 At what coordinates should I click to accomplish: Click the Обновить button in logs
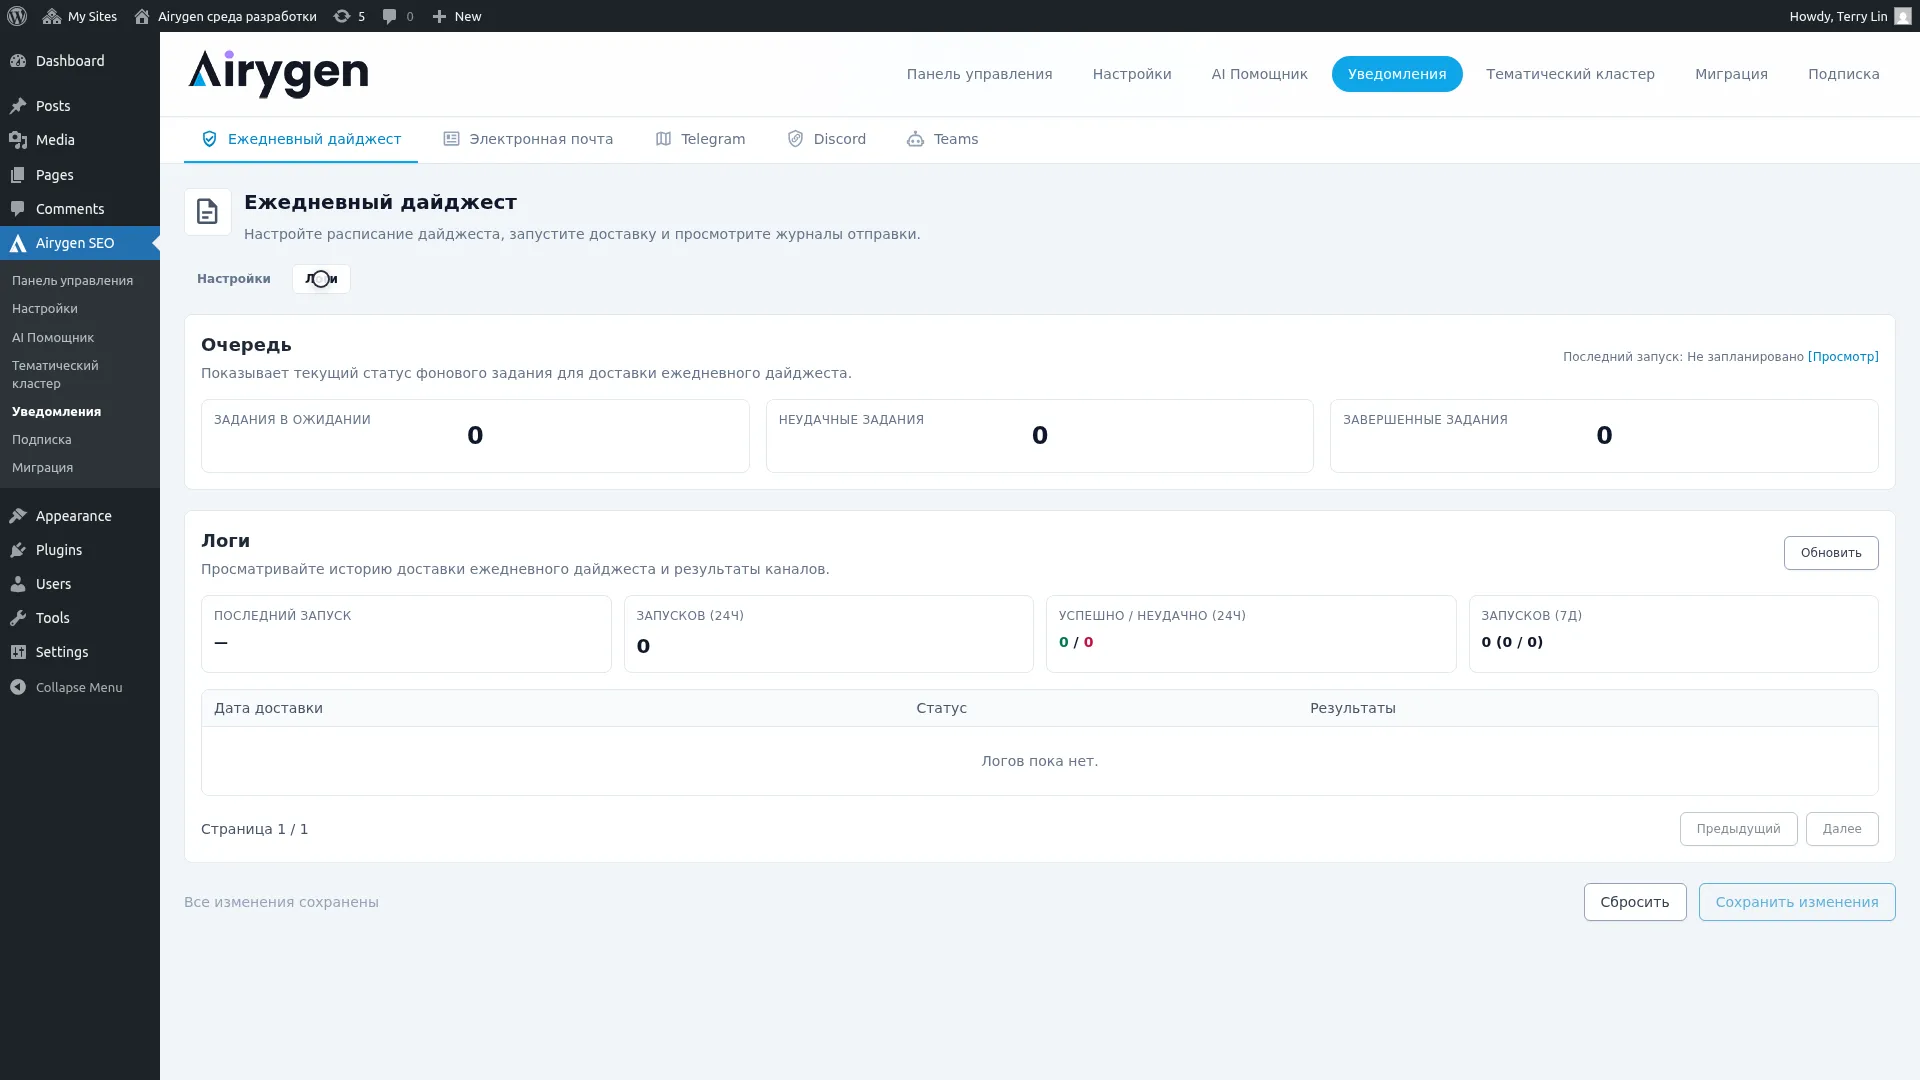1830,553
